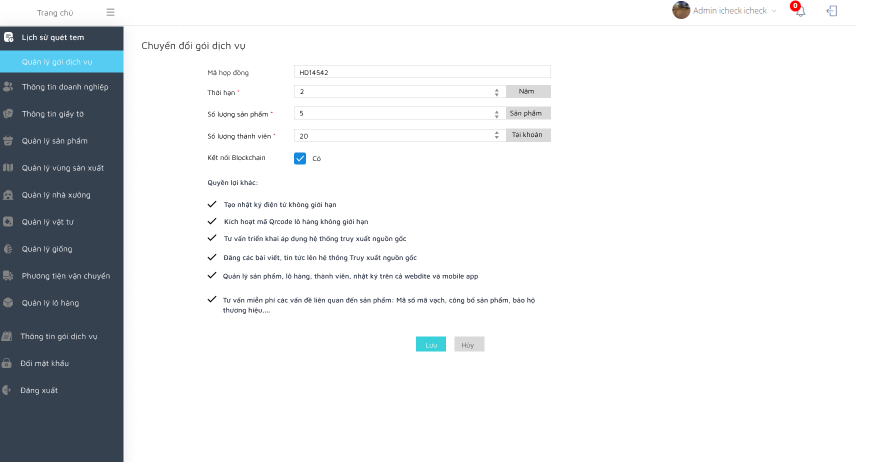Click the Quản lý nhà xưởng icon

[x=8, y=195]
